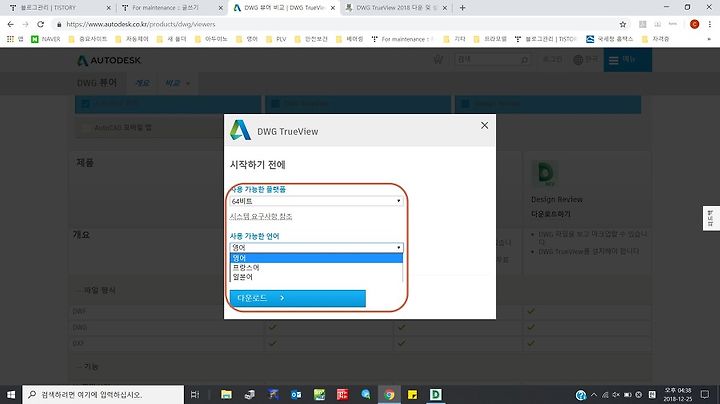This screenshot has height=404, width=720.
Task: Click the volume icon in the system tray
Action: click(x=616, y=395)
